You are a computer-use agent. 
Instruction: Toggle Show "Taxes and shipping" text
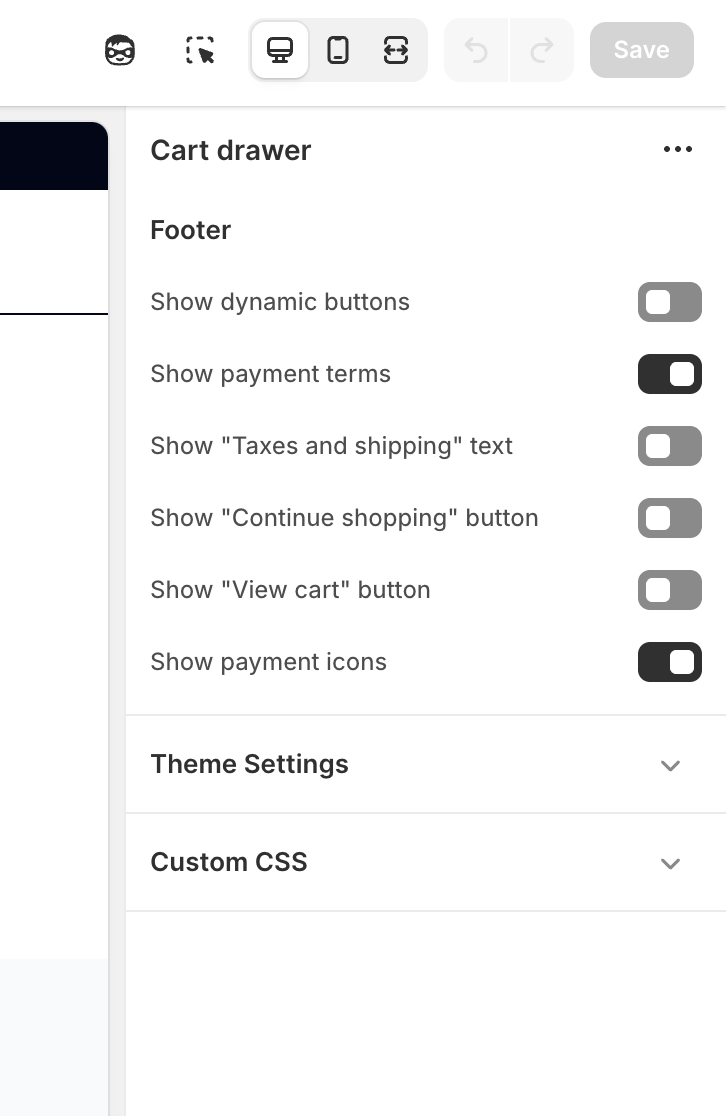pos(669,446)
